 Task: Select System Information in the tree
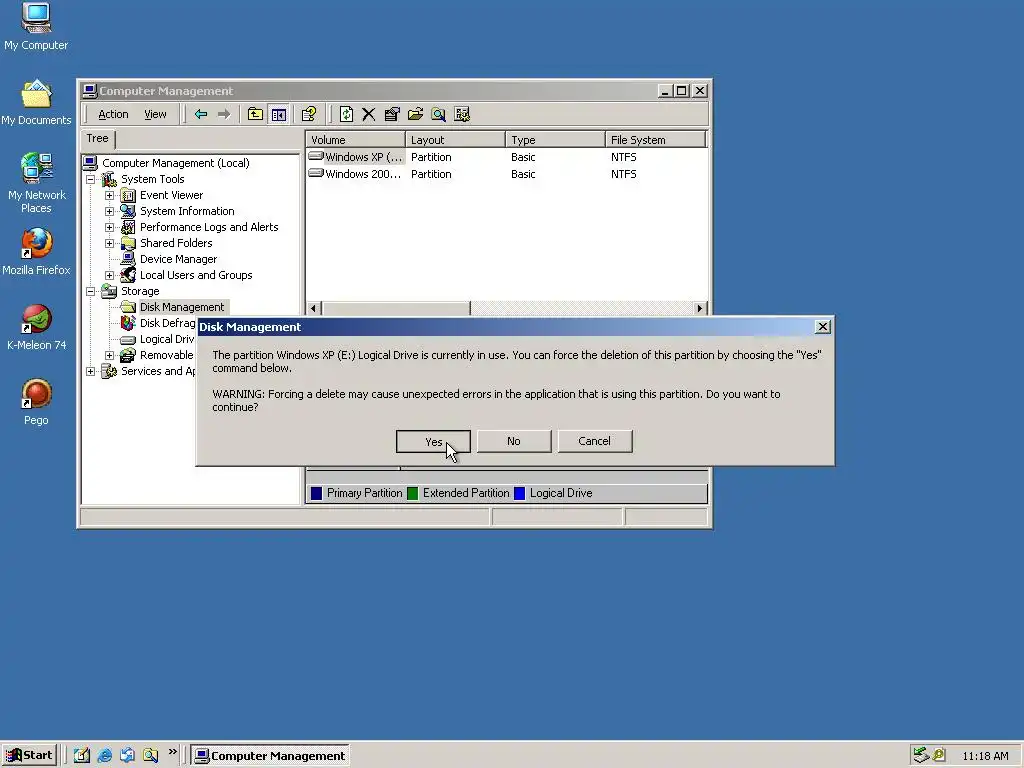[187, 211]
